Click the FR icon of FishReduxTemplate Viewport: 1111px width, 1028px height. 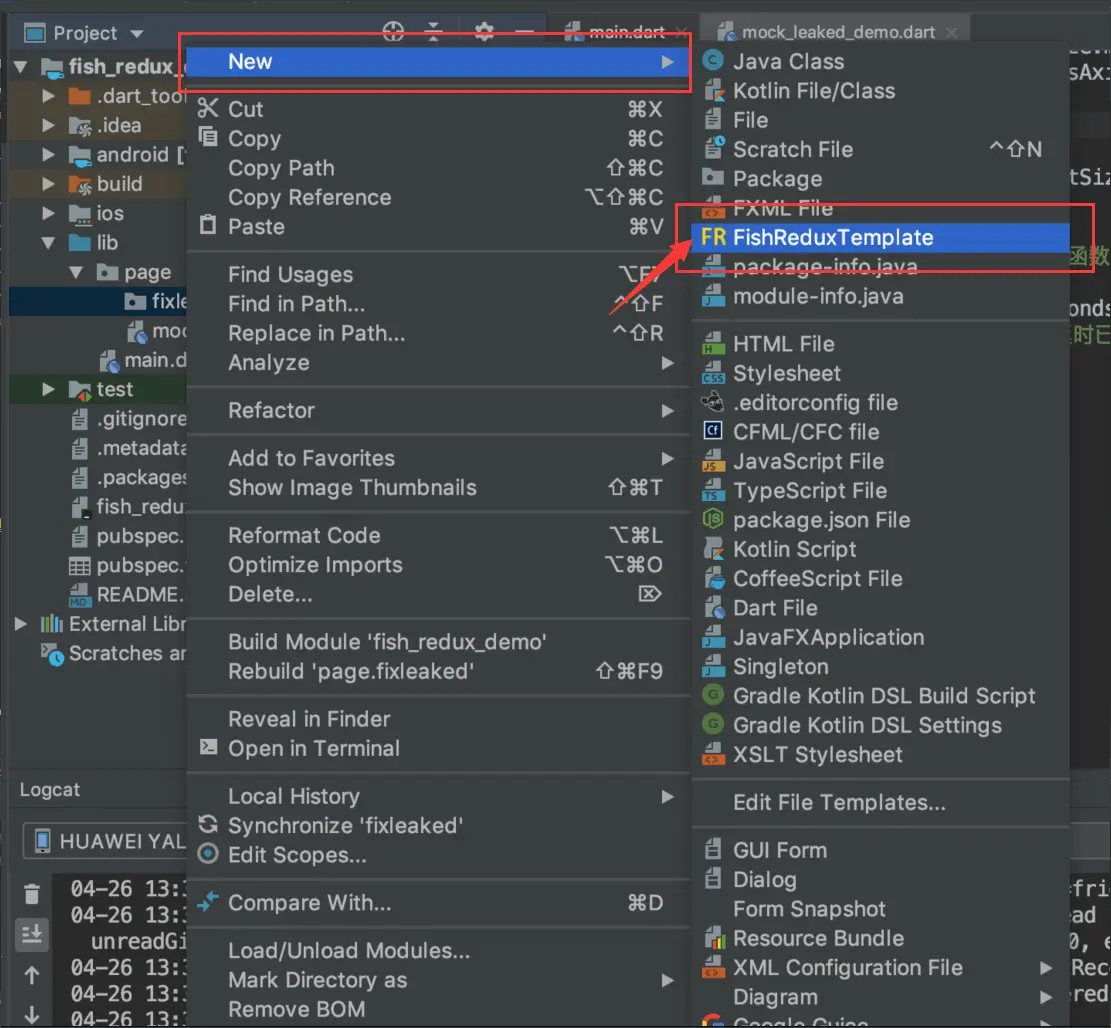[714, 237]
